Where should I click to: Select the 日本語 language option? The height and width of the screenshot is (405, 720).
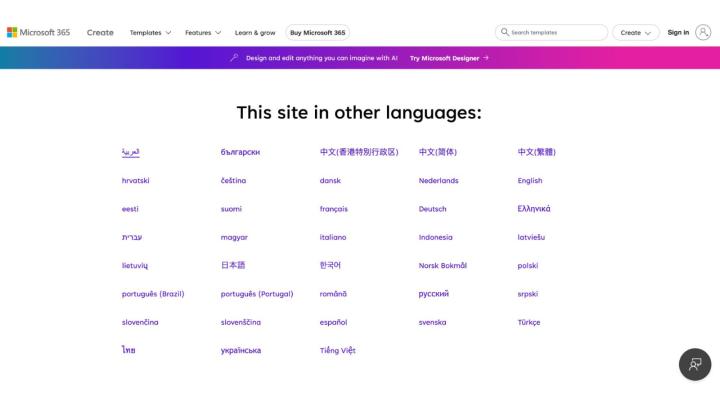point(233,266)
